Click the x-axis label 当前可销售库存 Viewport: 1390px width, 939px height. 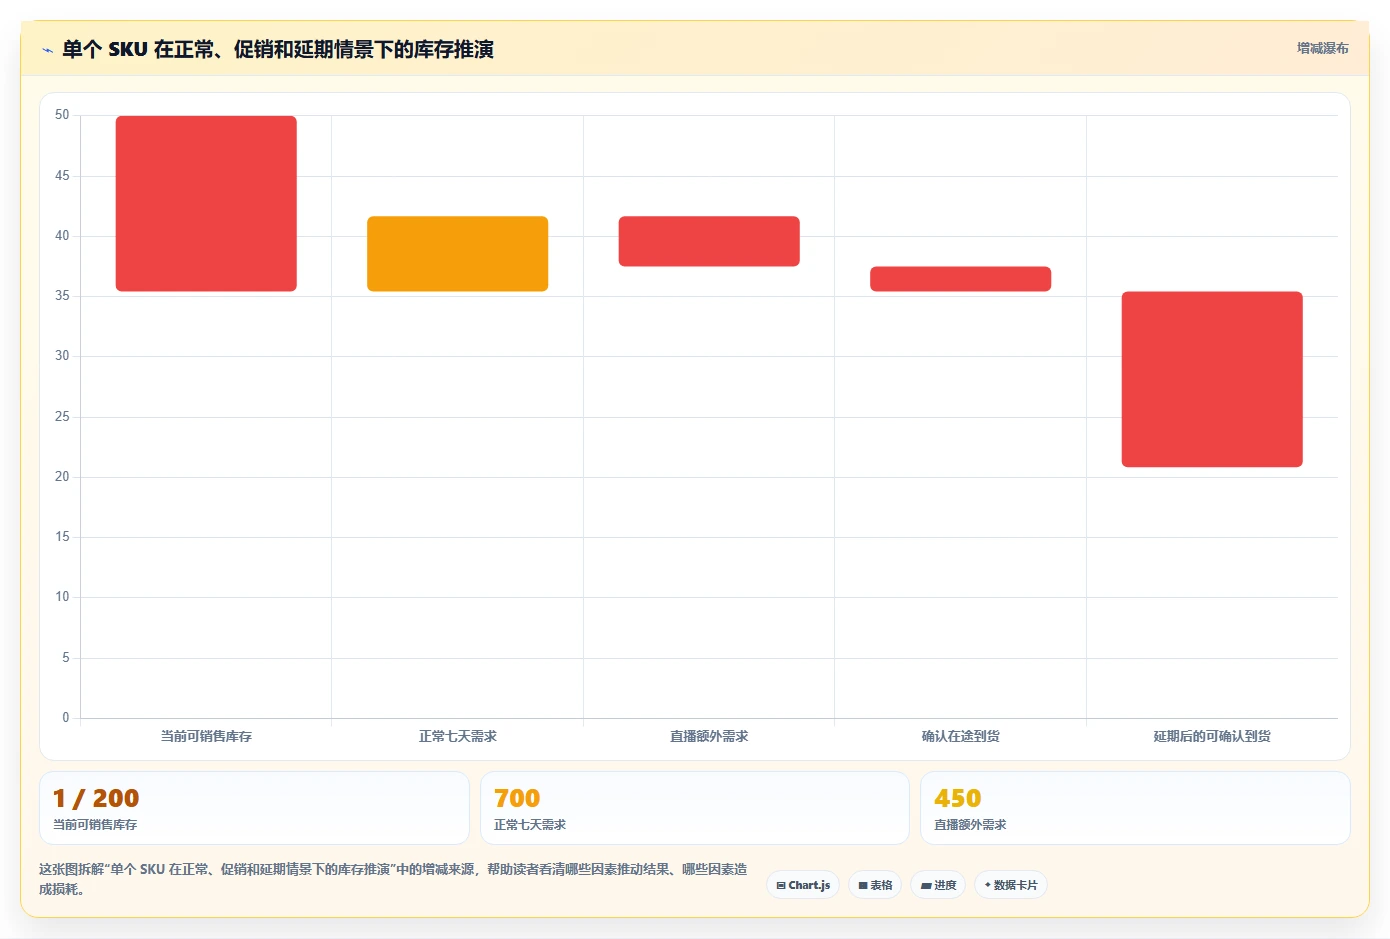(206, 736)
